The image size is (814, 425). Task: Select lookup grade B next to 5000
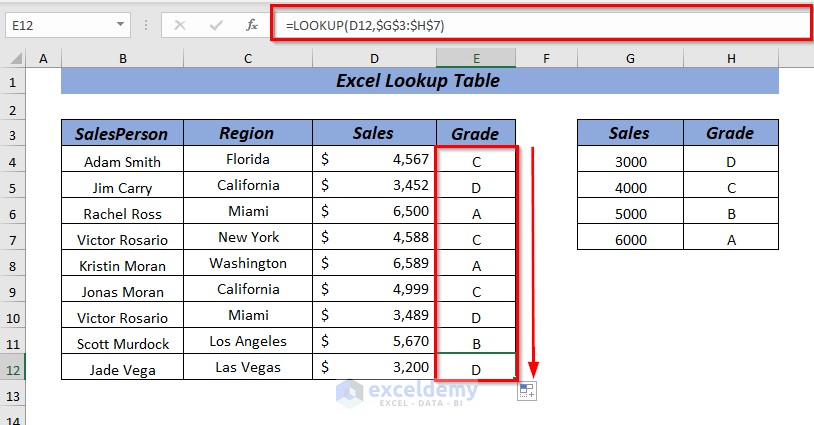click(731, 211)
